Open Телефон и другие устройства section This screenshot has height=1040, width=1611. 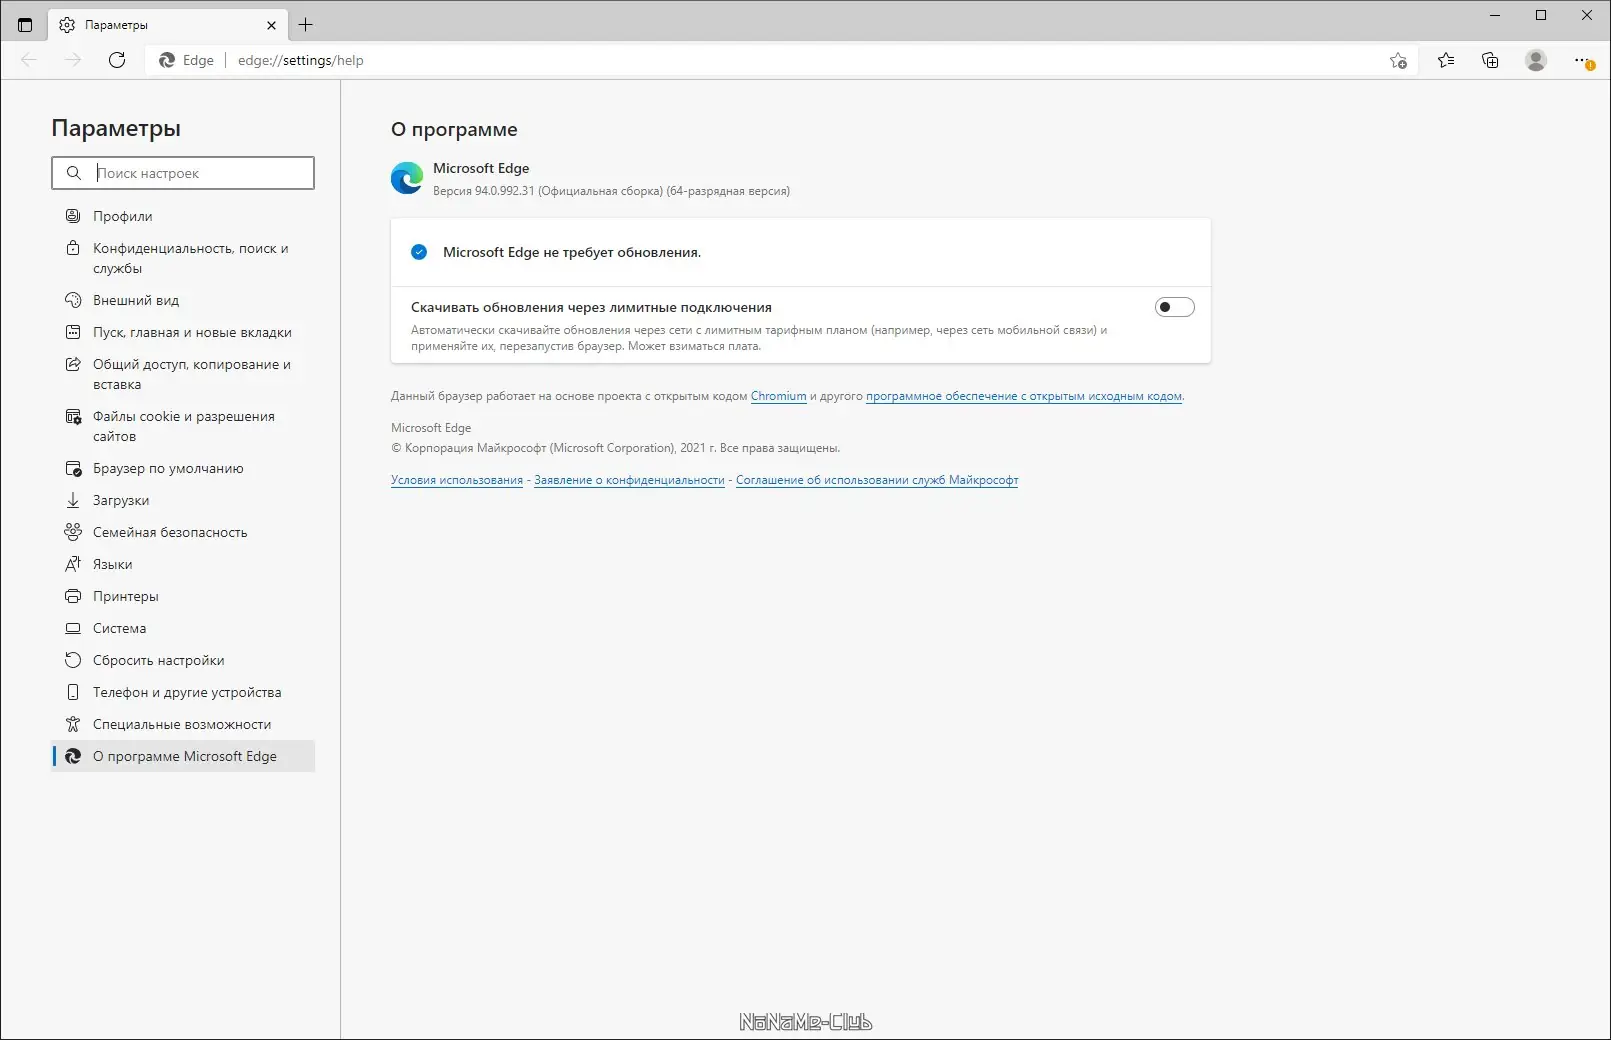183,692
